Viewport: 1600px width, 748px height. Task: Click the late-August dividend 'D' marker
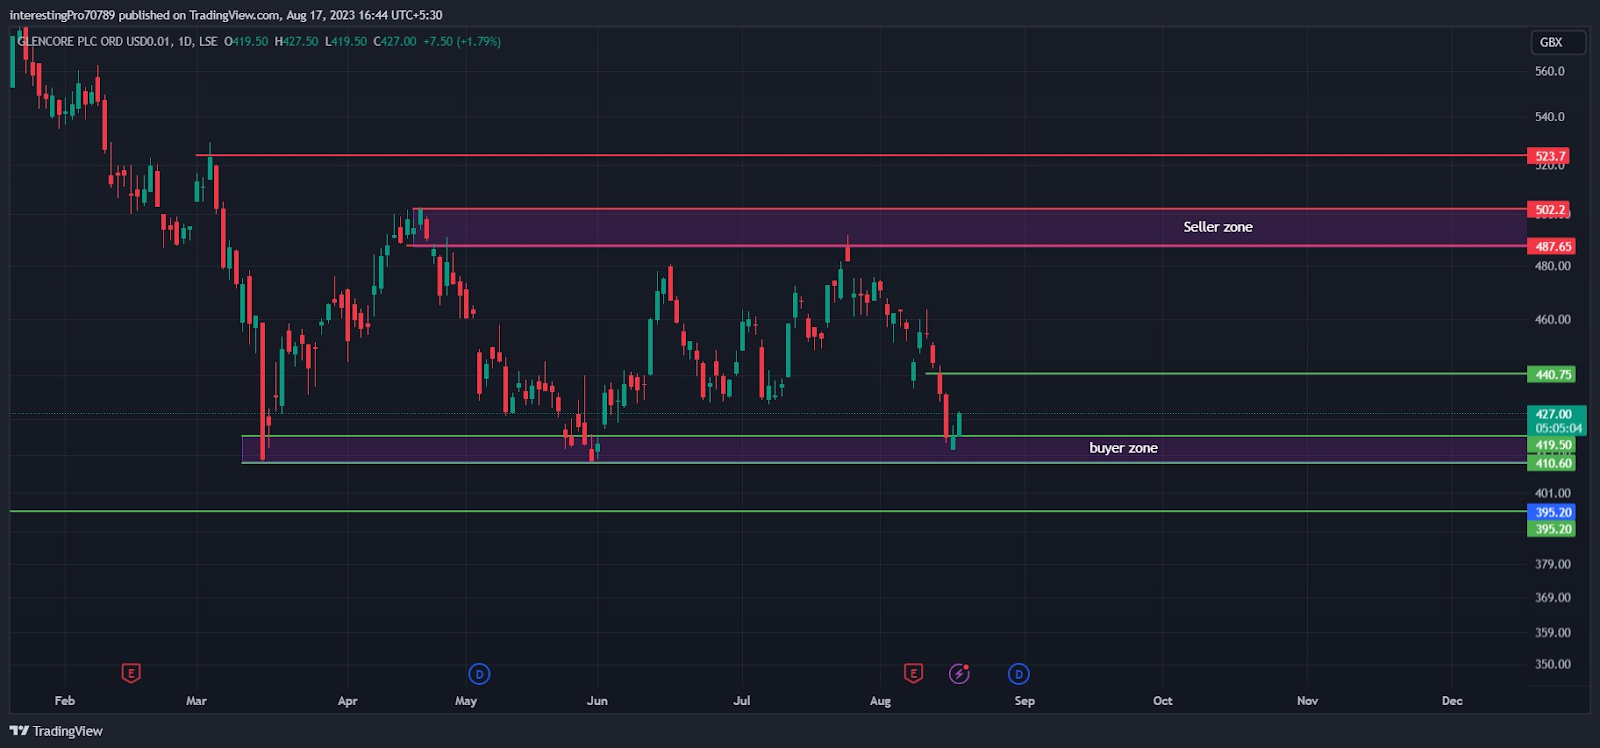tap(1019, 674)
